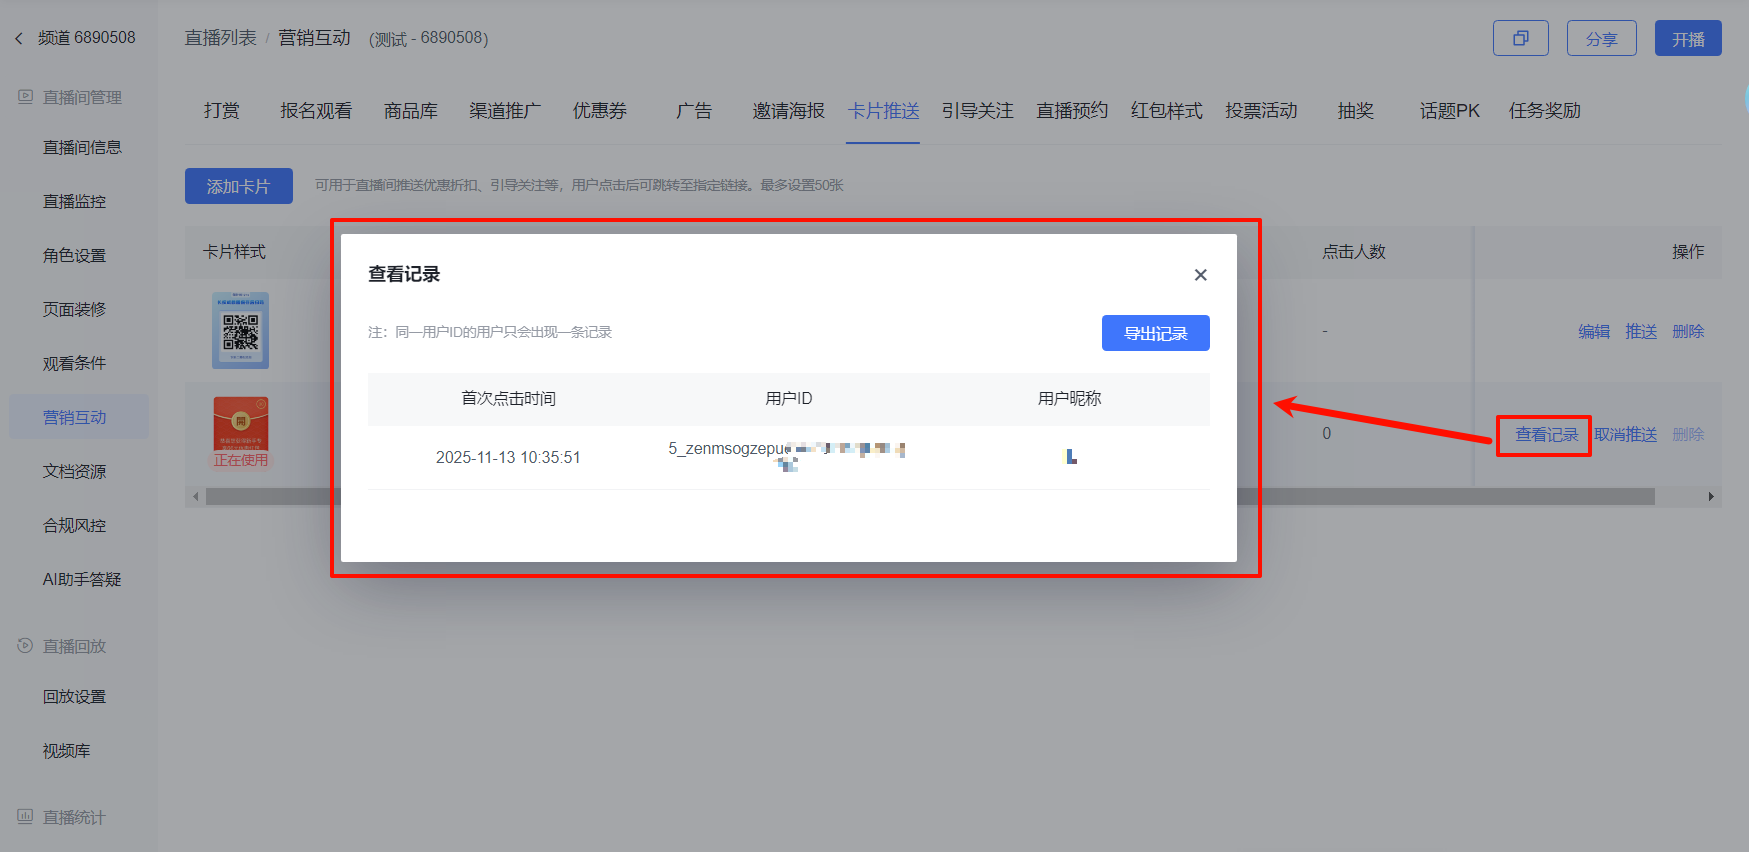The height and width of the screenshot is (852, 1749).
Task: Open the red envelope card thumbnail
Action: [x=240, y=424]
